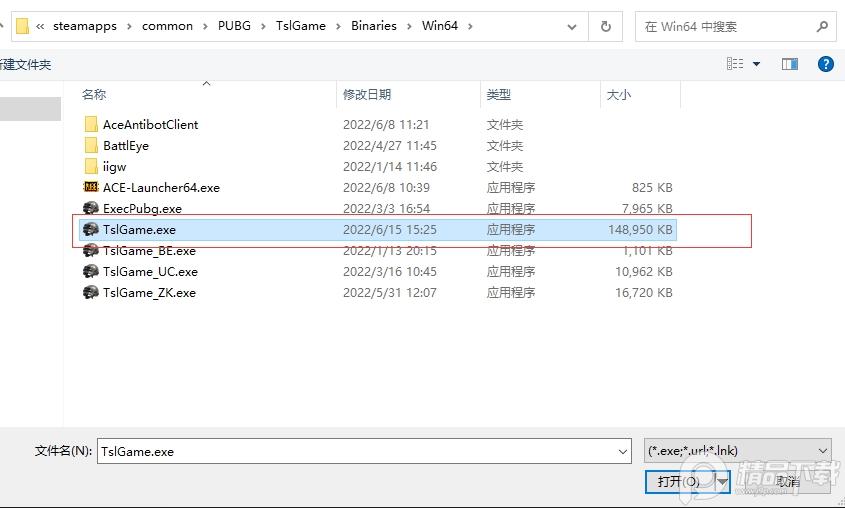Toggle the preview pane icon
The image size is (845, 508).
coord(790,64)
